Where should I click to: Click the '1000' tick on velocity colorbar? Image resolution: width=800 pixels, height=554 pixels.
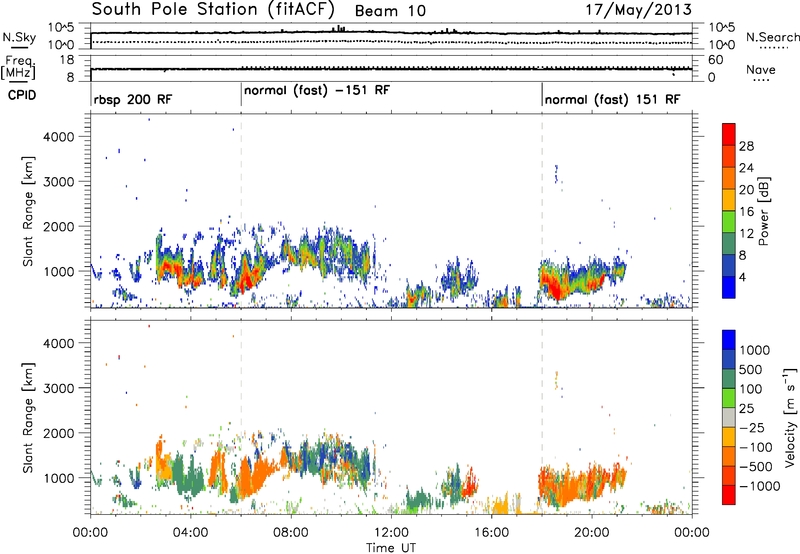pos(755,350)
